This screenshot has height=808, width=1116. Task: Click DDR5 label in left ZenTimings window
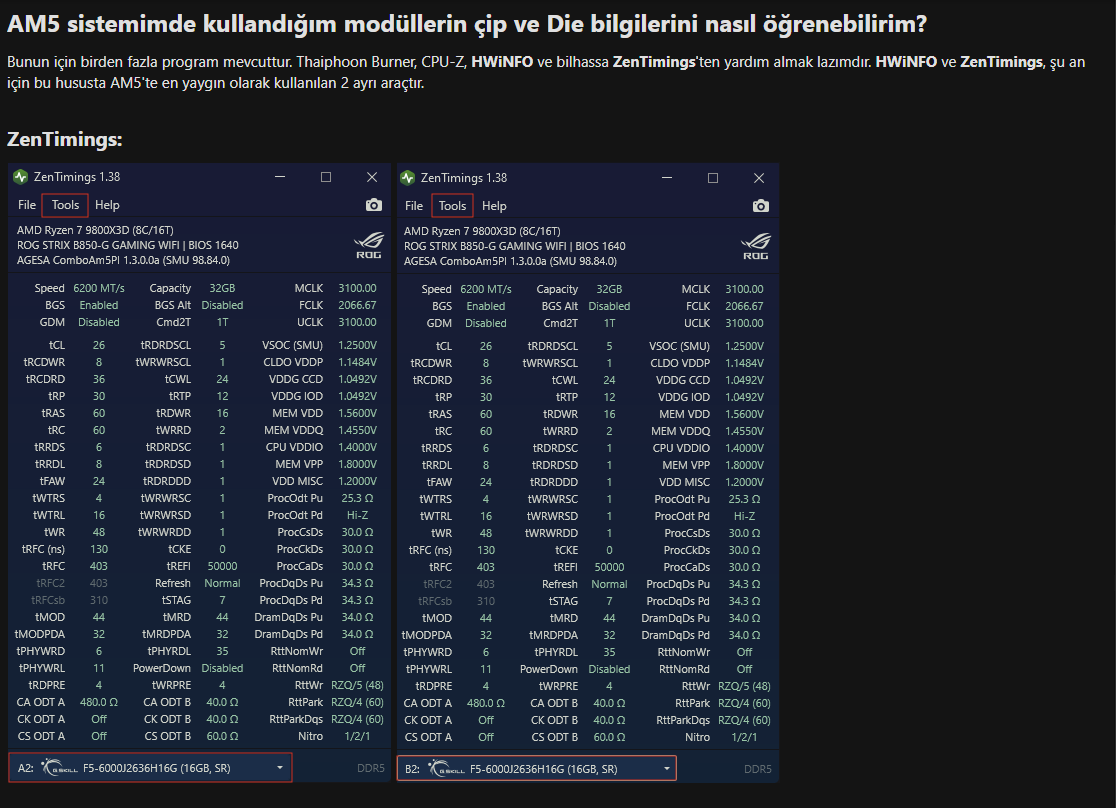(371, 767)
